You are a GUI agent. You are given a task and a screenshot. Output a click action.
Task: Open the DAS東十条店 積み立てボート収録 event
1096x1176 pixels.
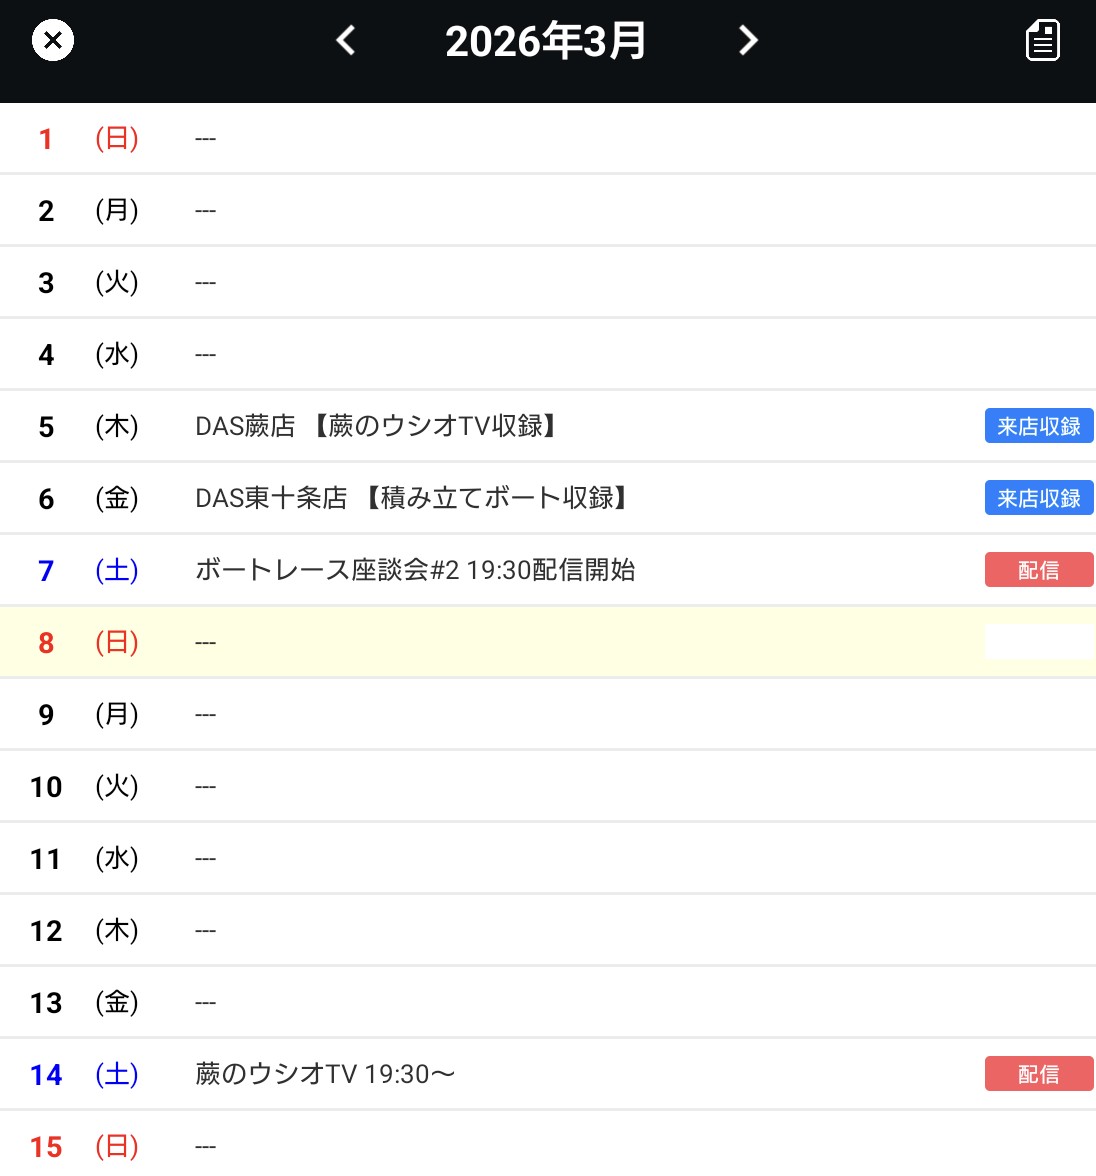coord(410,498)
